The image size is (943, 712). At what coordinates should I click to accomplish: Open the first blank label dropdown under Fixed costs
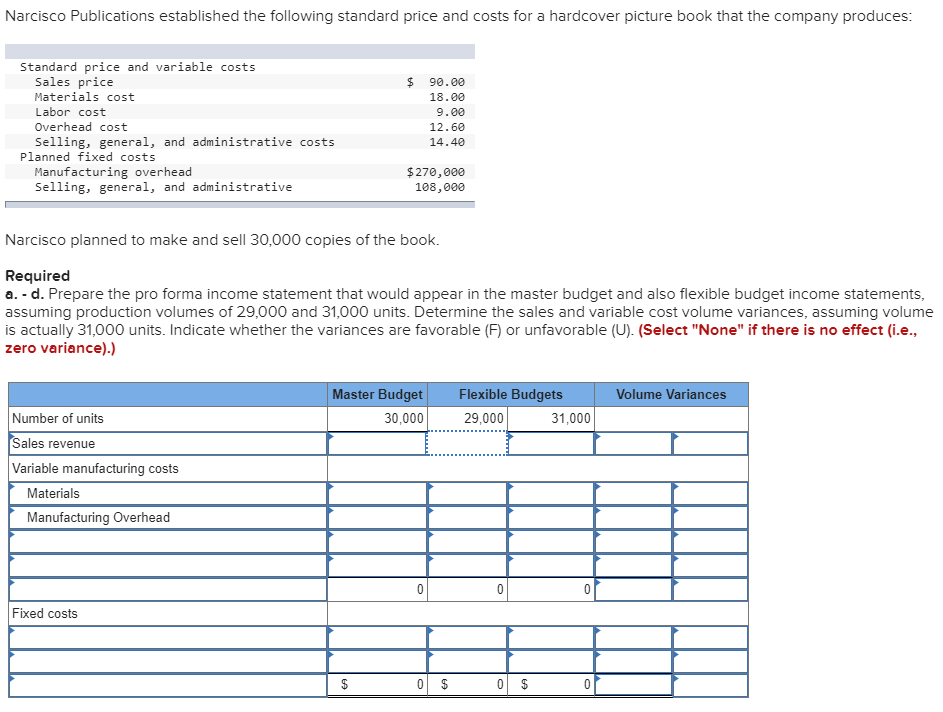tap(168, 637)
